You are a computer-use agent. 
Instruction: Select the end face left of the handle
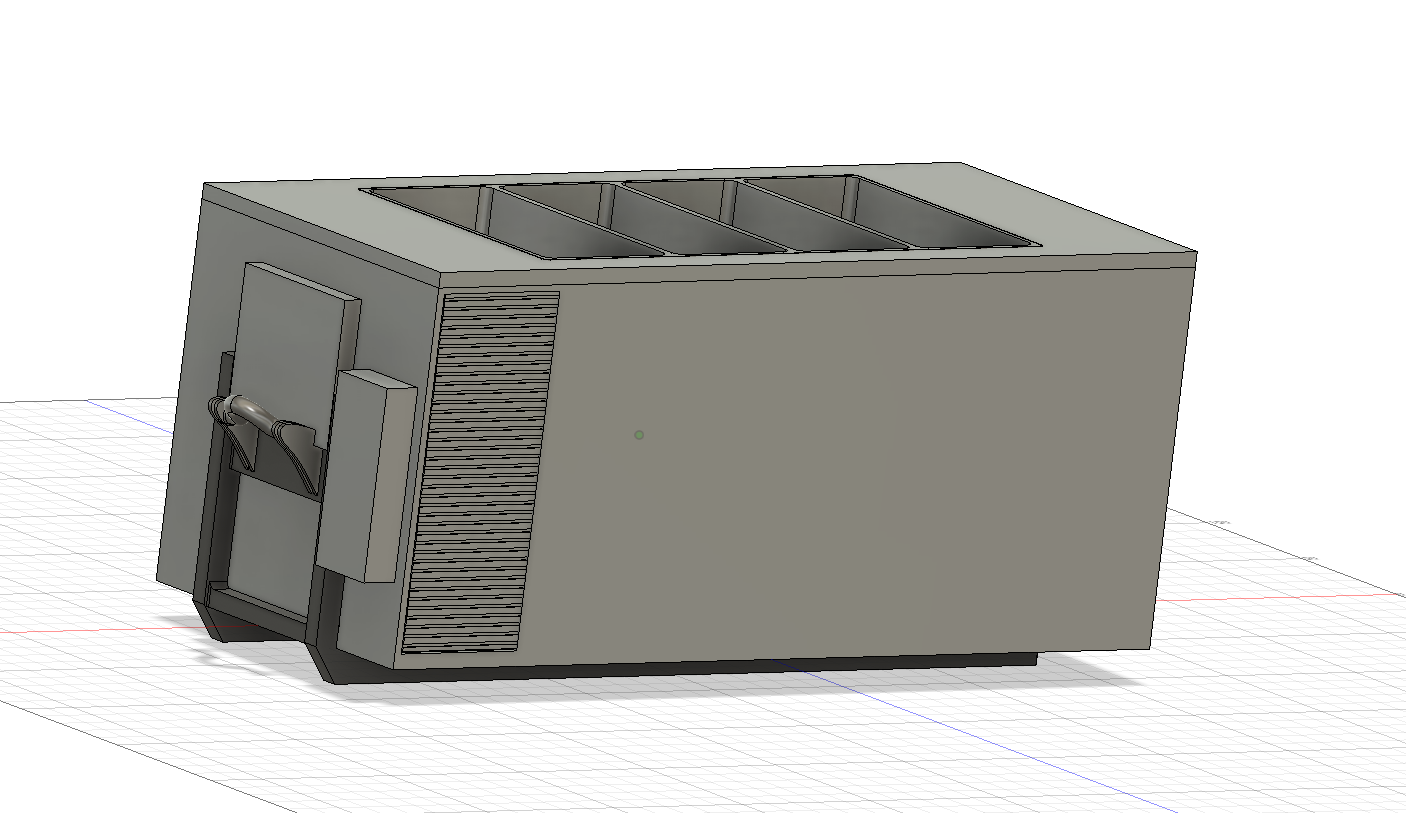pyautogui.click(x=190, y=400)
